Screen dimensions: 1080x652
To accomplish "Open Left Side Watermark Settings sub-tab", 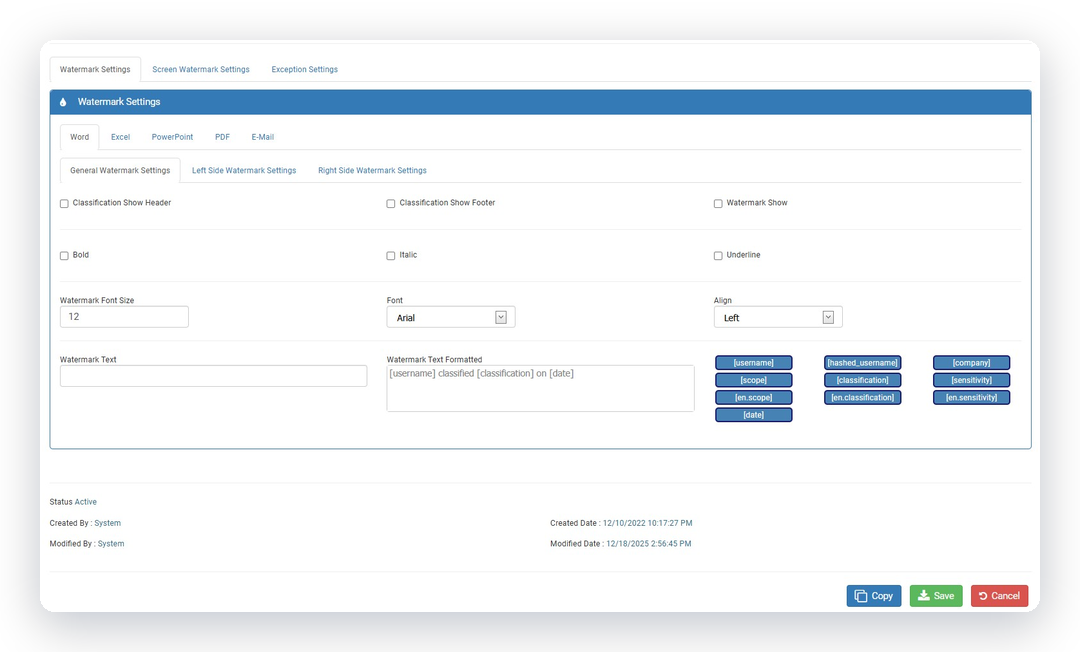I will (x=244, y=170).
